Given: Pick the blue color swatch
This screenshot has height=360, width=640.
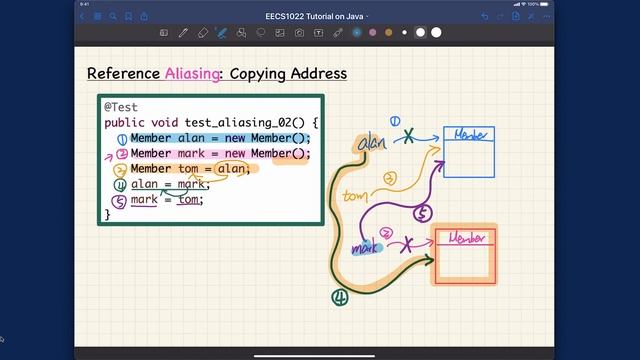Looking at the screenshot, I should pyautogui.click(x=357, y=33).
